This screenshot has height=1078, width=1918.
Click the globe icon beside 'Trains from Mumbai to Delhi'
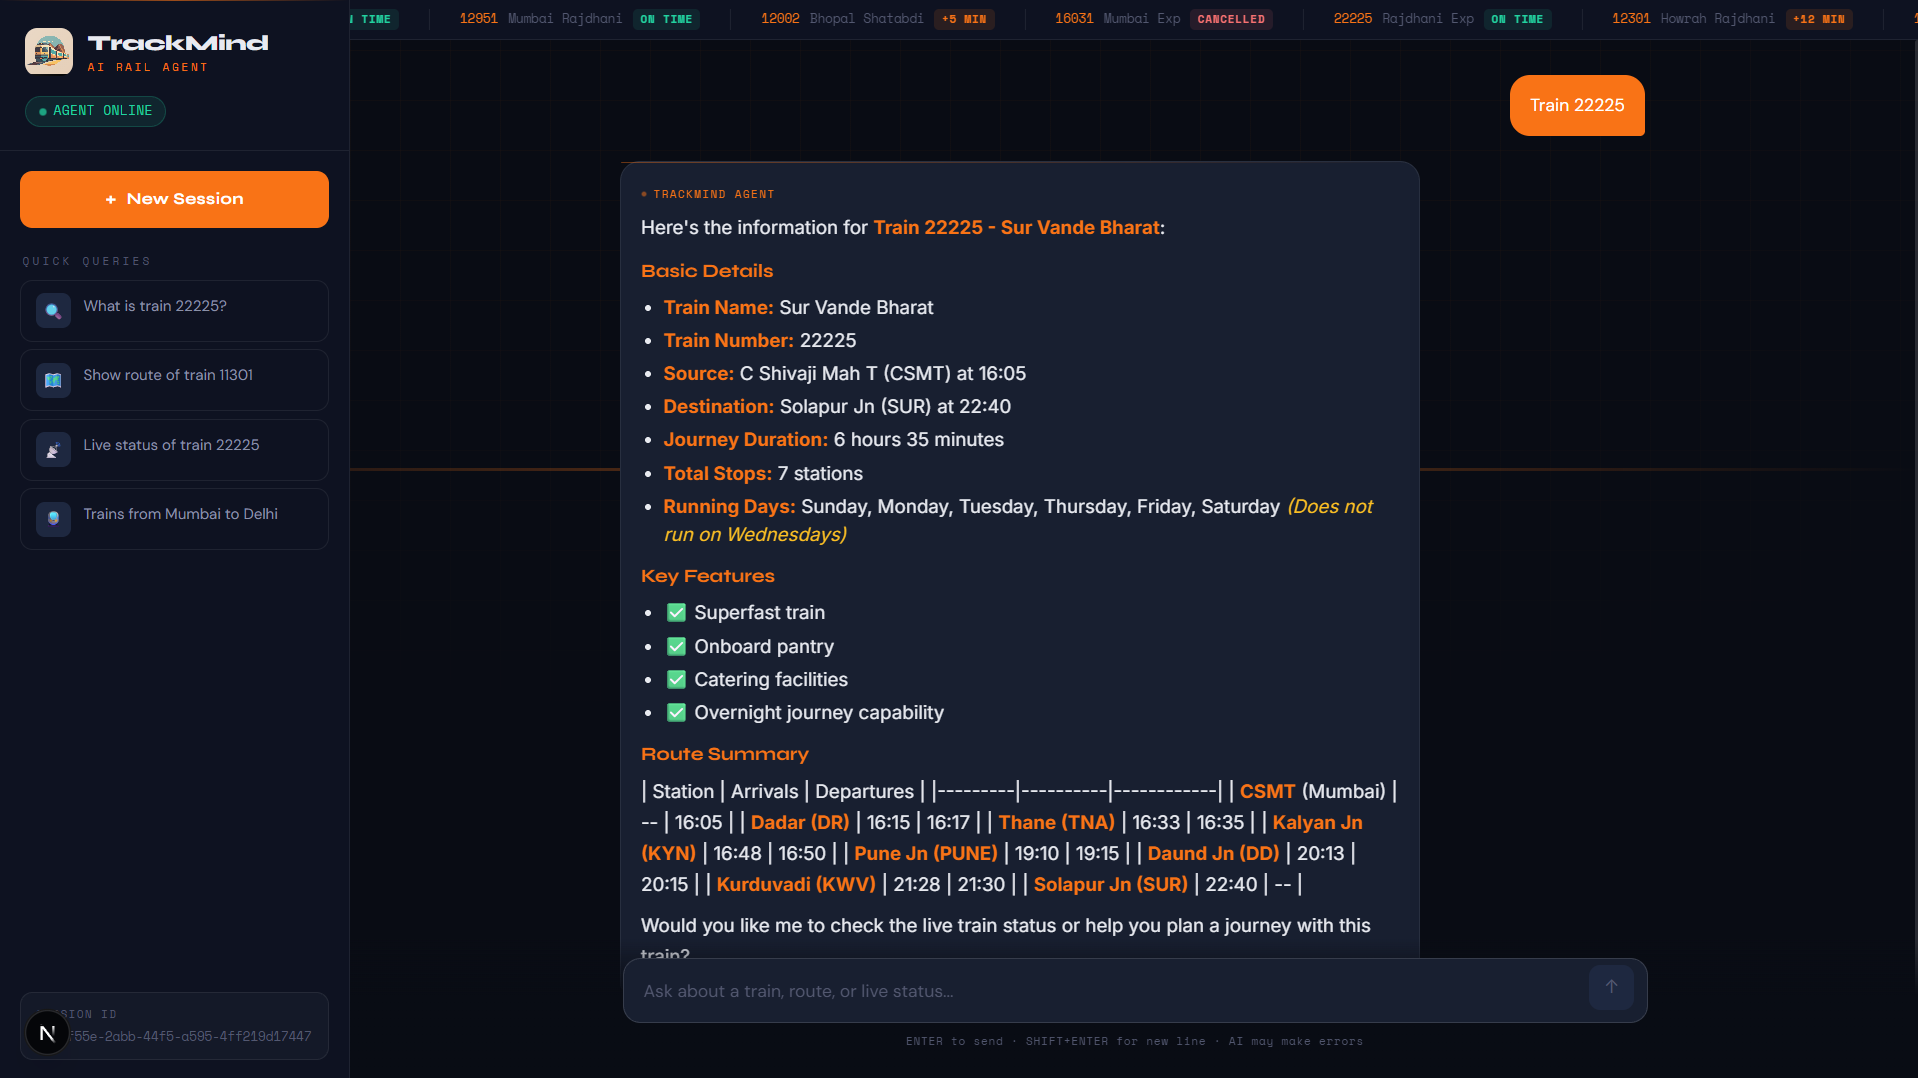click(x=53, y=519)
